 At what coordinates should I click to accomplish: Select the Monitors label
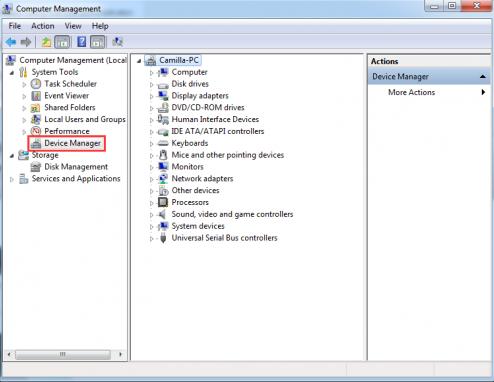click(x=187, y=167)
